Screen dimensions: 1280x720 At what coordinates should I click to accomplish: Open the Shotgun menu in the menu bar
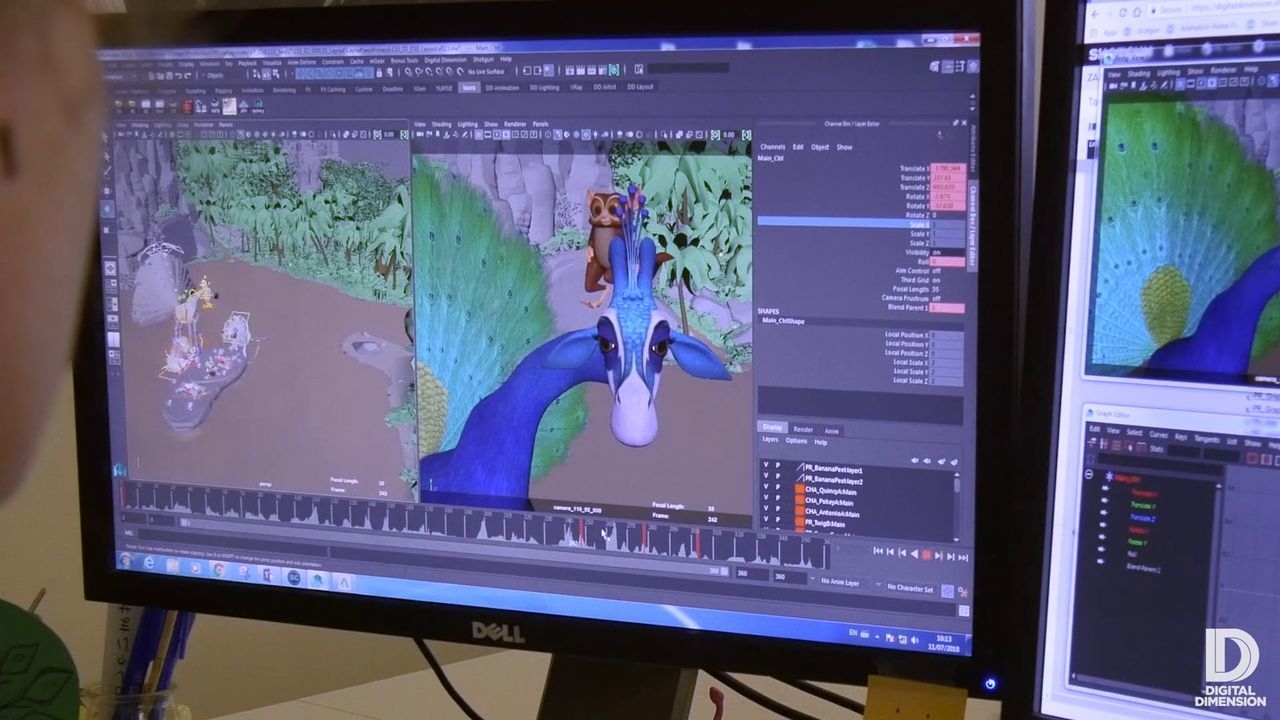(483, 60)
